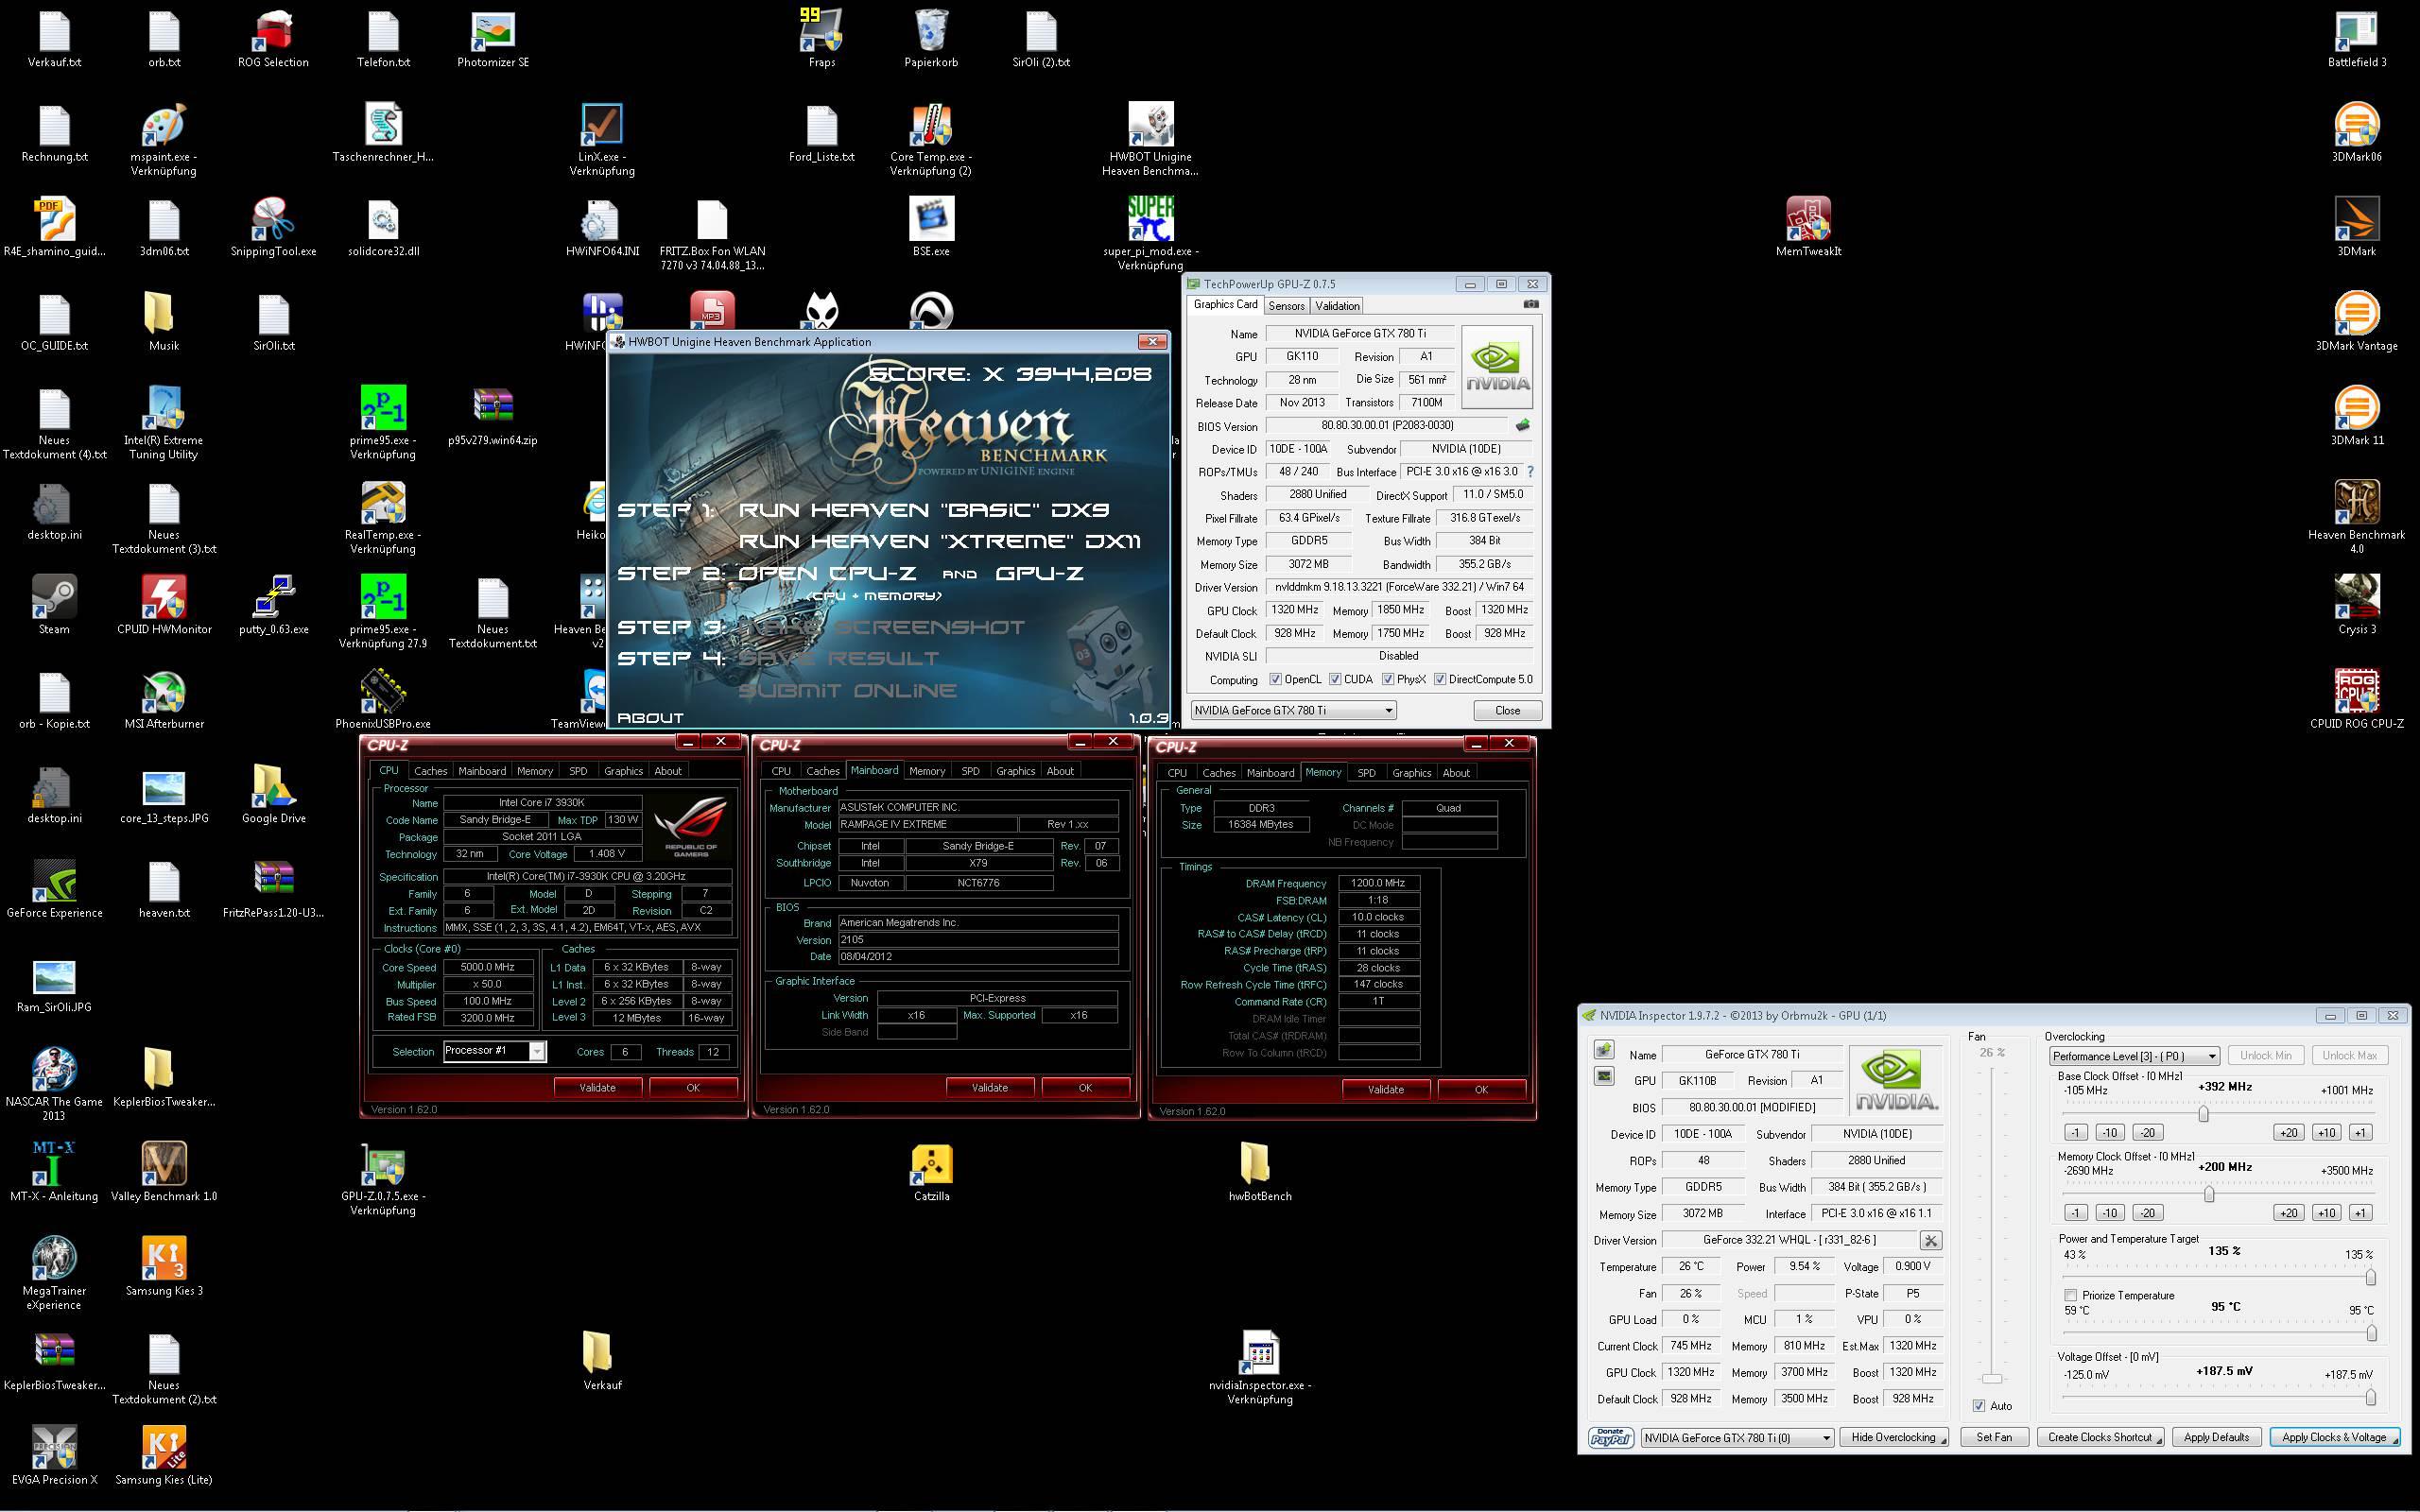The image size is (2420, 1512).
Task: Click the Voltage Offset slider handle
Action: pos(2370,1397)
